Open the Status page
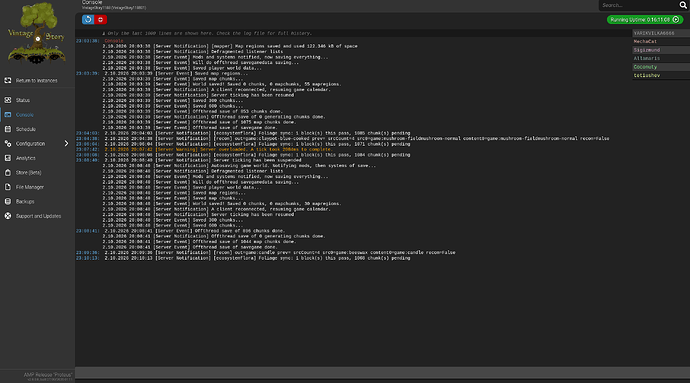Viewport: 690px width, 383px height. click(23, 100)
